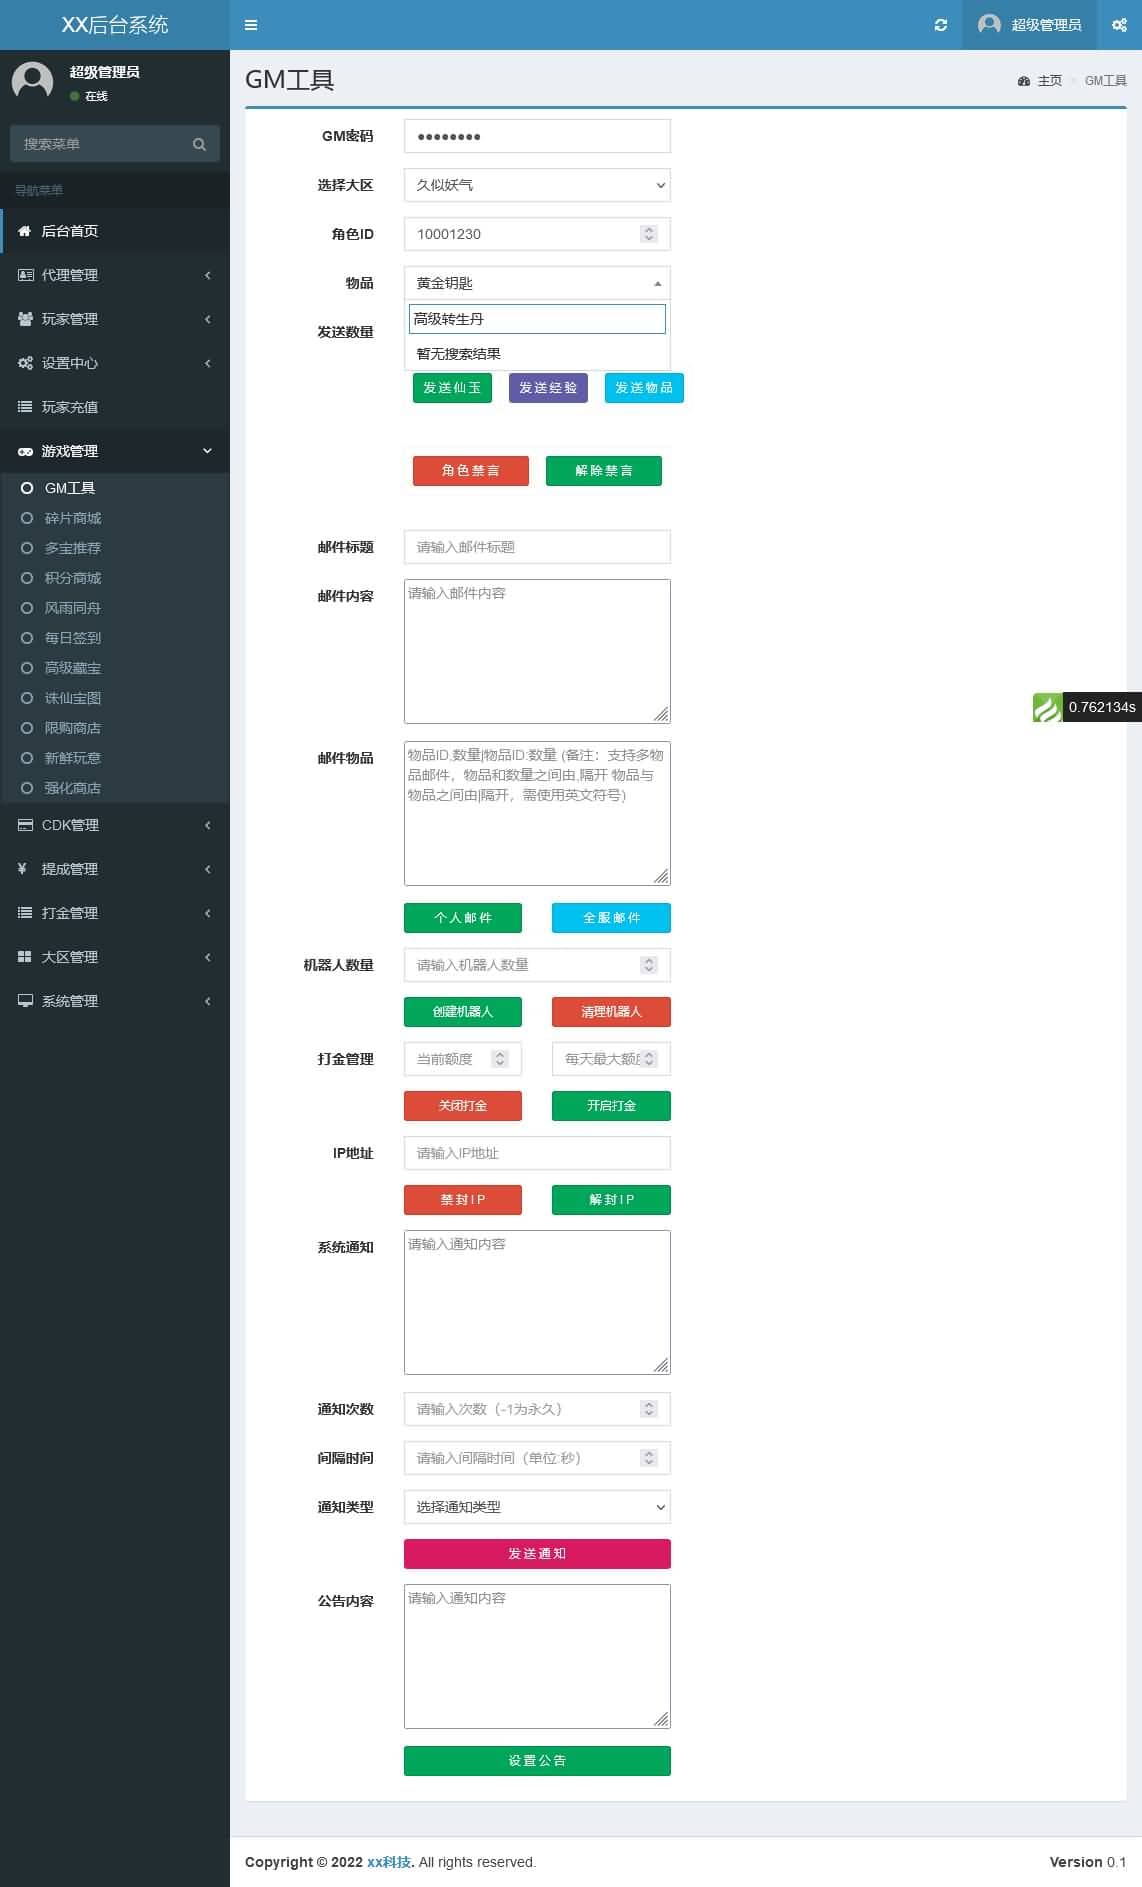Open the 选择大区 dropdown

537,185
